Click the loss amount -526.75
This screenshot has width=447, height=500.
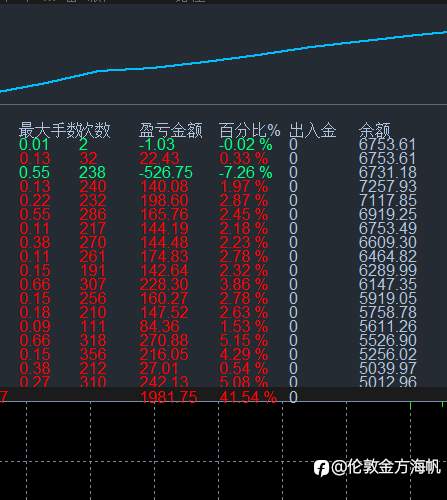coord(166,173)
